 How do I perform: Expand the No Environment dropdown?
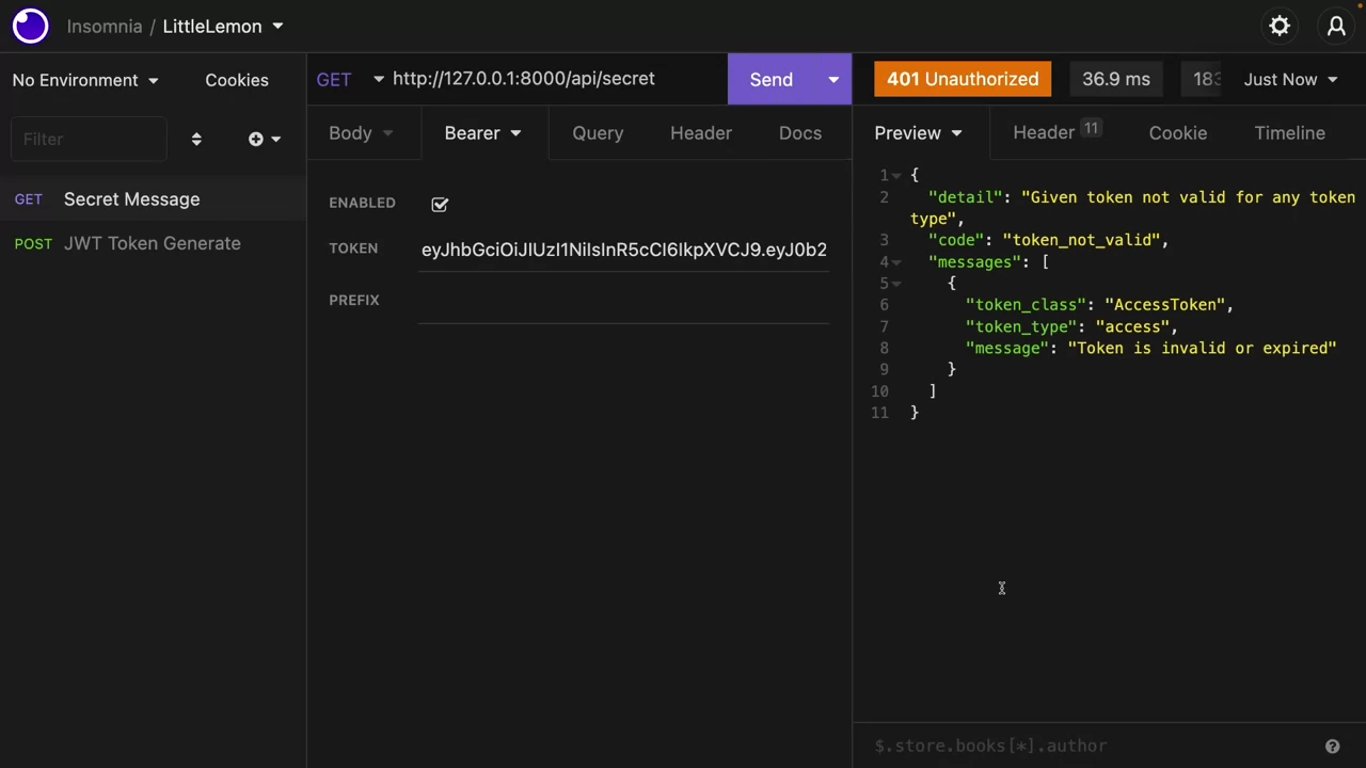click(85, 80)
